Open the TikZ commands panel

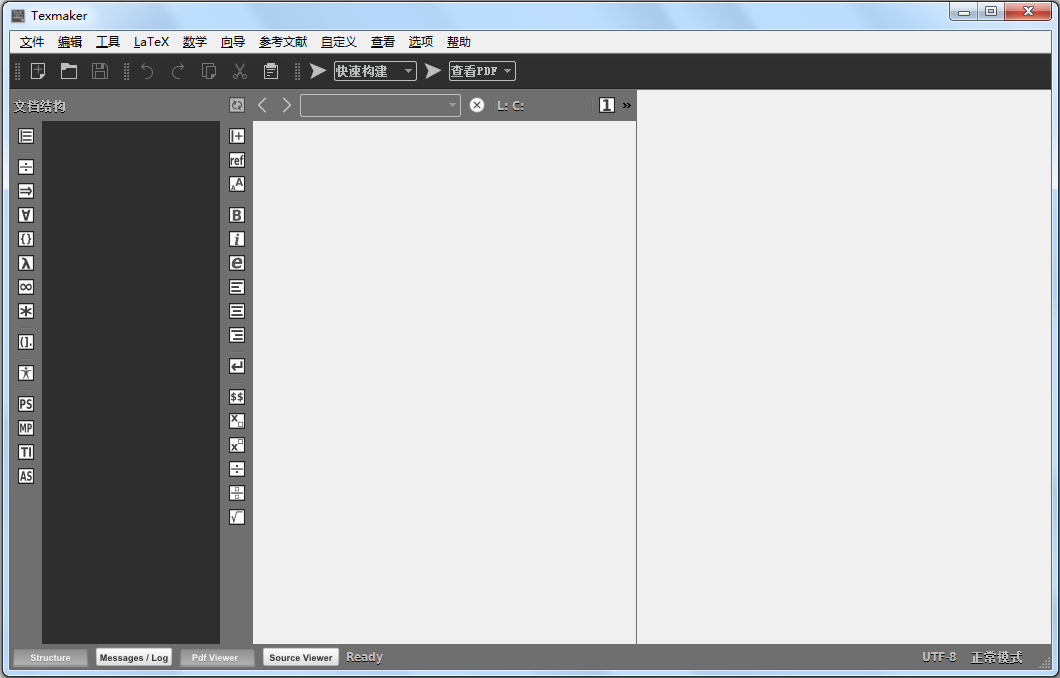pyautogui.click(x=25, y=451)
